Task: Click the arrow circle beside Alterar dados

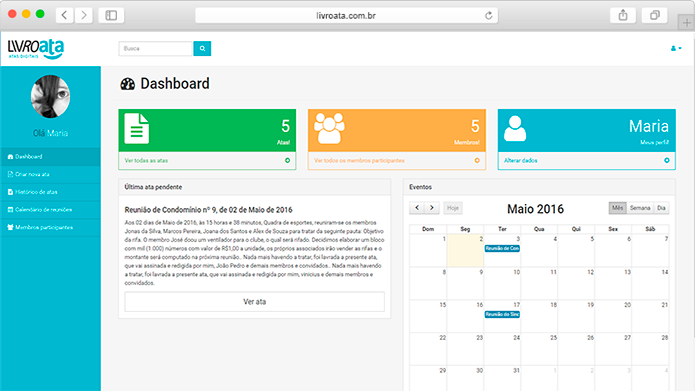Action: click(667, 160)
